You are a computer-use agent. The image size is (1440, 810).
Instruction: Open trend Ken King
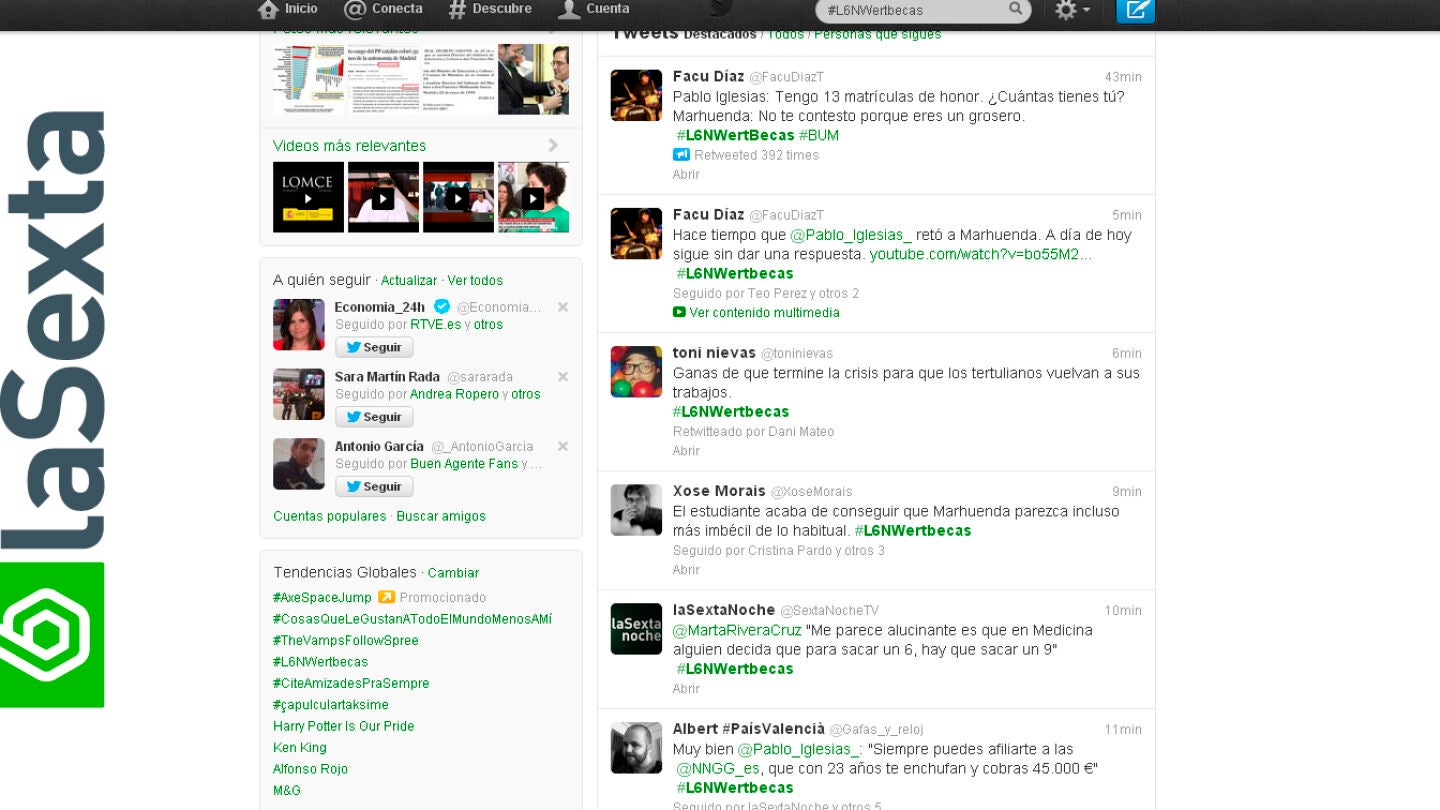point(300,748)
